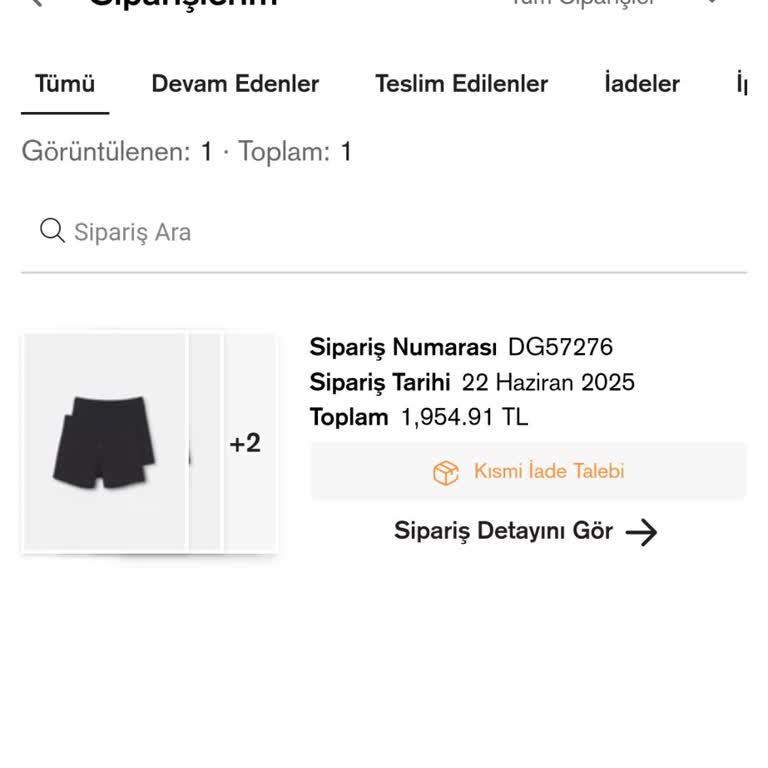
Task: Select the Tümü tab
Action: 65,84
